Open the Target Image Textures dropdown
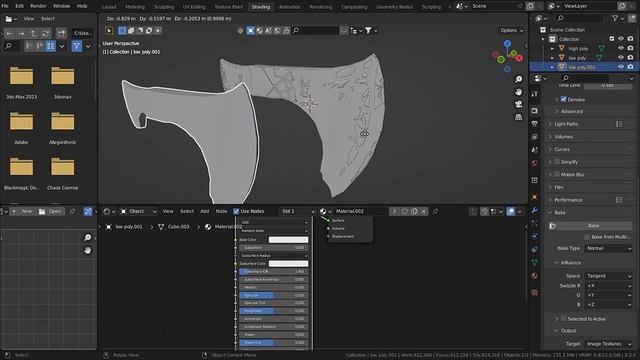The width and height of the screenshot is (640, 360). [608, 344]
